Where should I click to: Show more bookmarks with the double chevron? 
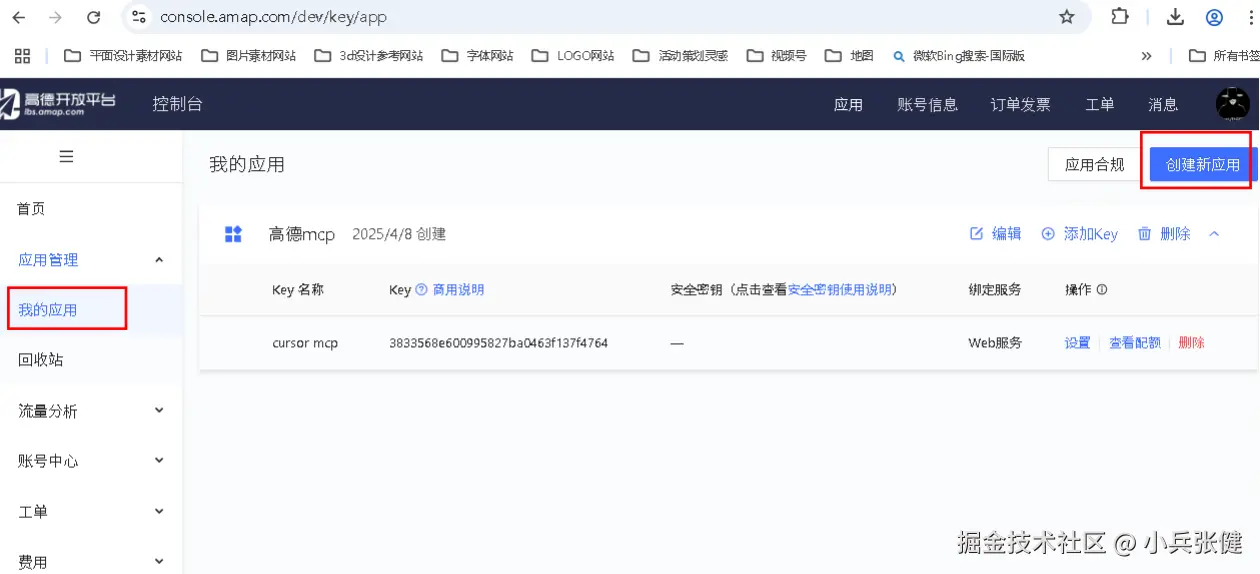point(1146,56)
